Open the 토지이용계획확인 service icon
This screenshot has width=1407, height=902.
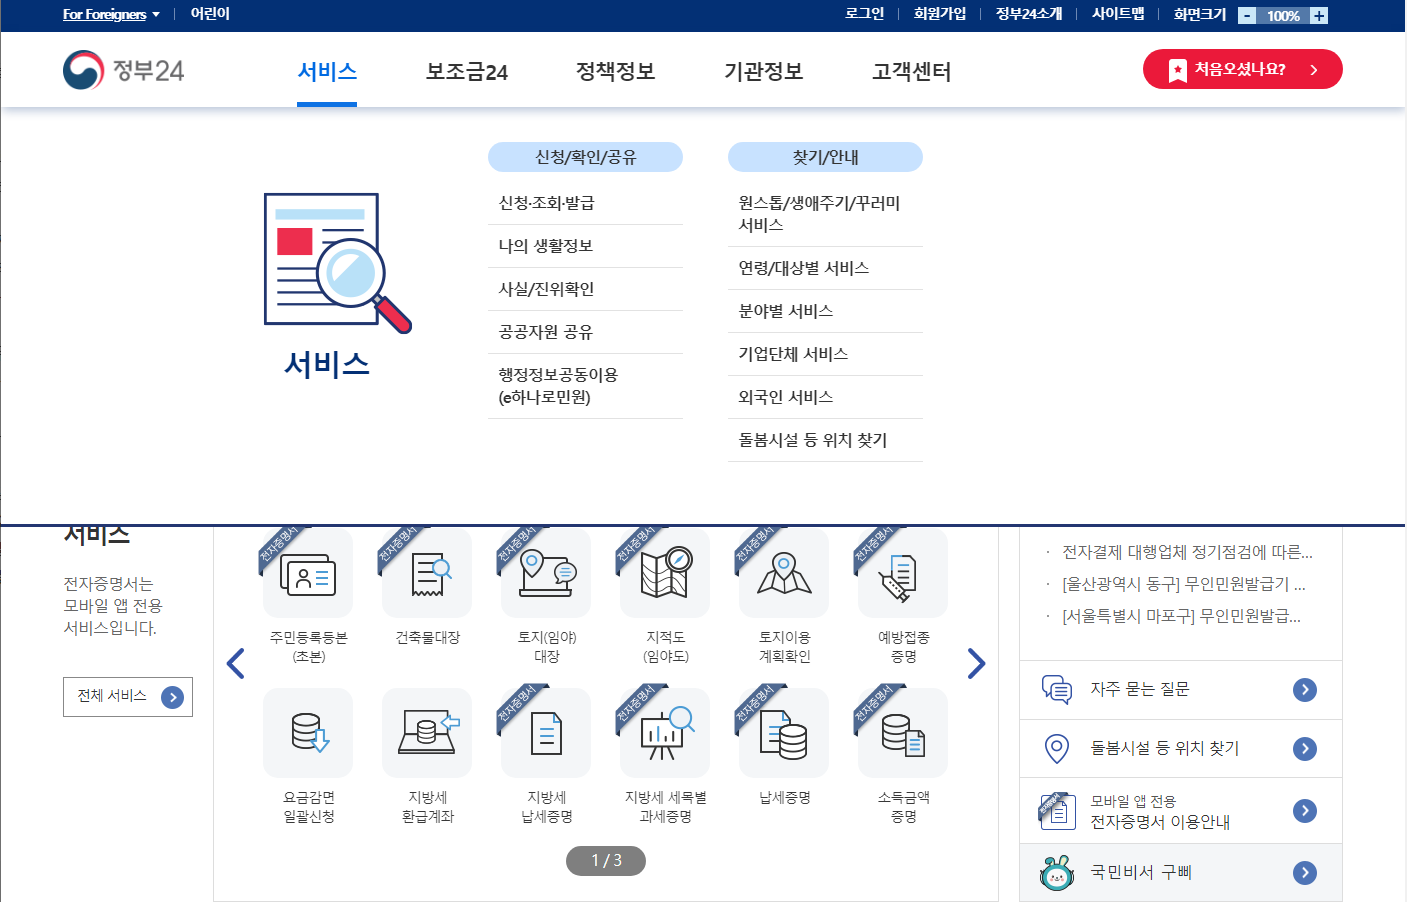tap(784, 575)
